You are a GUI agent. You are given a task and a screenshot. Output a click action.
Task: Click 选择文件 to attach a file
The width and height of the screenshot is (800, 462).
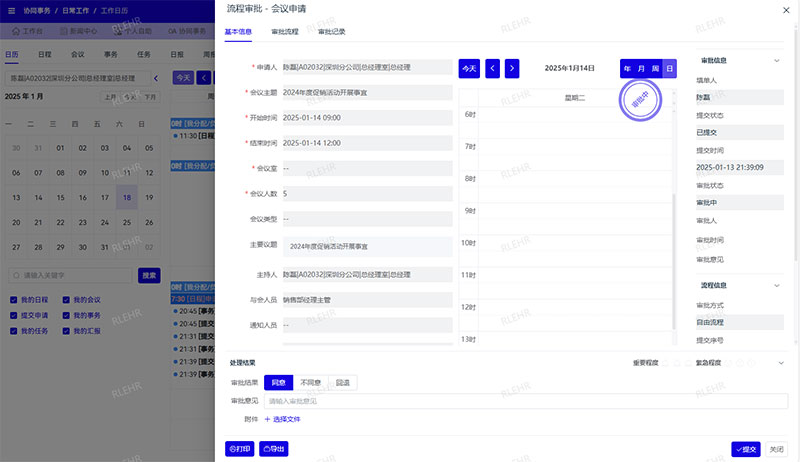coord(282,419)
